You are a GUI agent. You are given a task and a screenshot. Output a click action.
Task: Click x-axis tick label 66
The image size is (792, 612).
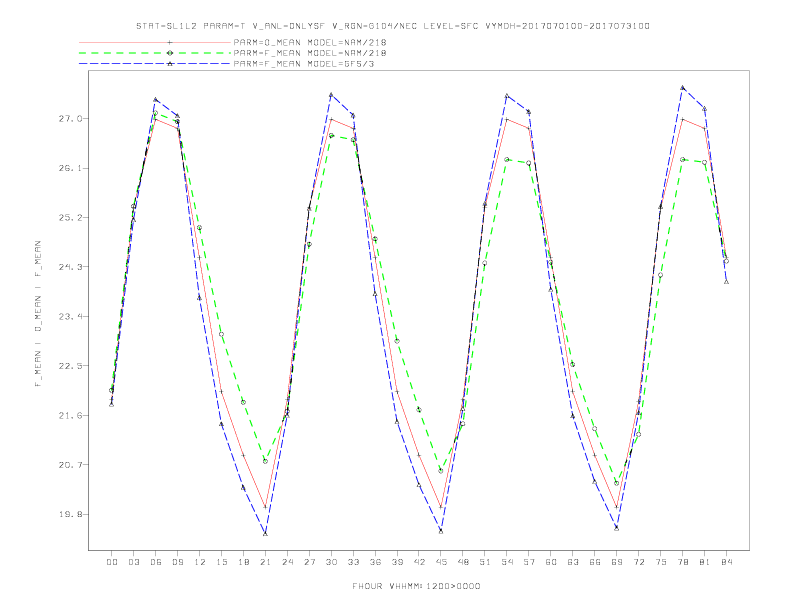pyautogui.click(x=595, y=562)
